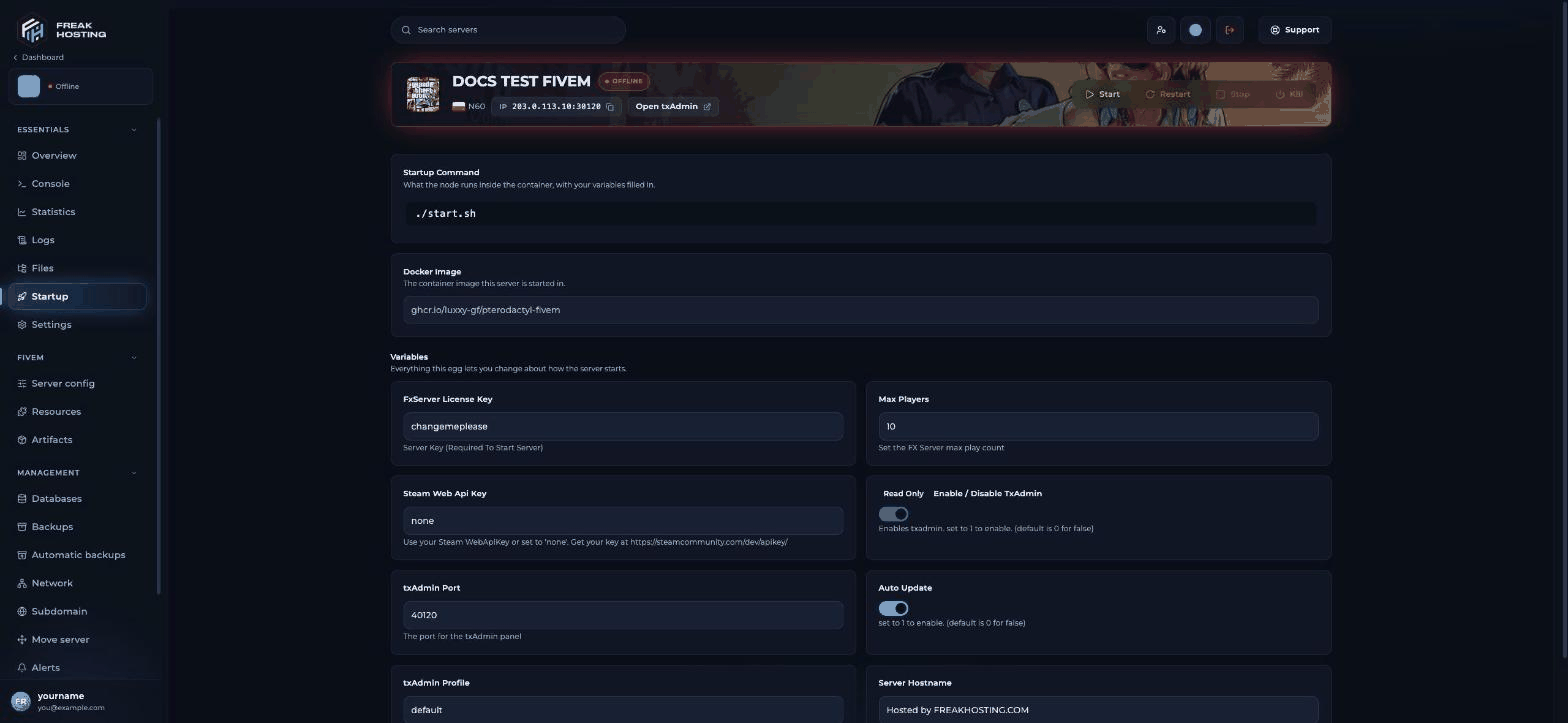Image resolution: width=1568 pixels, height=723 pixels.
Task: Copy the server IP address
Action: coord(610,107)
